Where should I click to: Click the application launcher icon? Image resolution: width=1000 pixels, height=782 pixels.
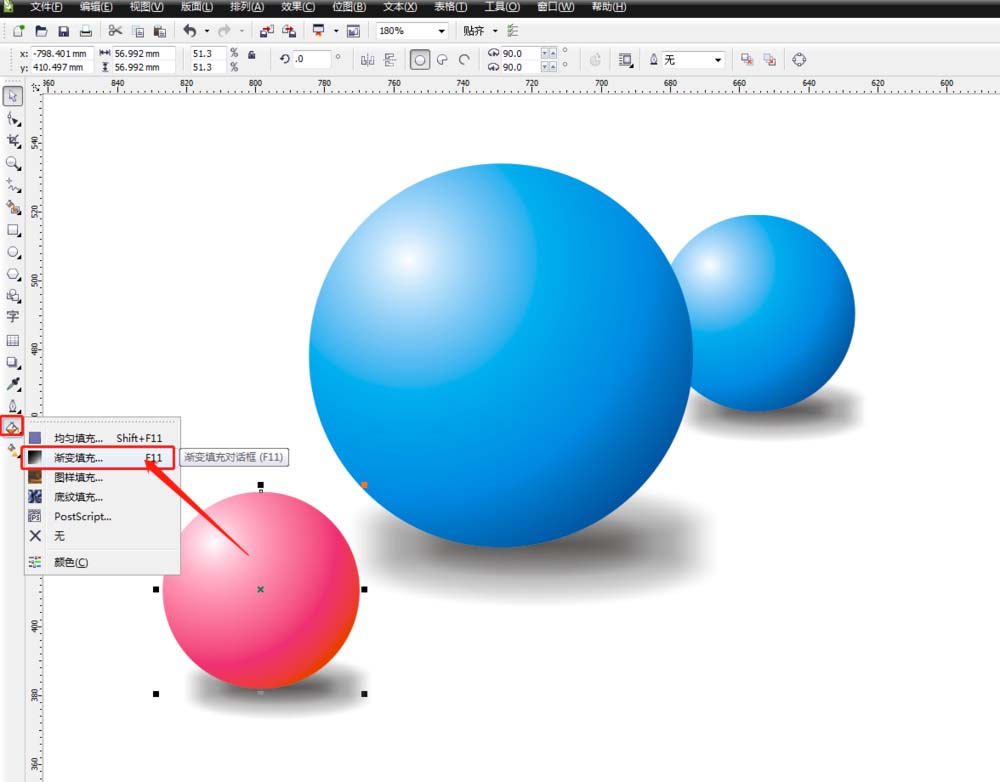(318, 31)
